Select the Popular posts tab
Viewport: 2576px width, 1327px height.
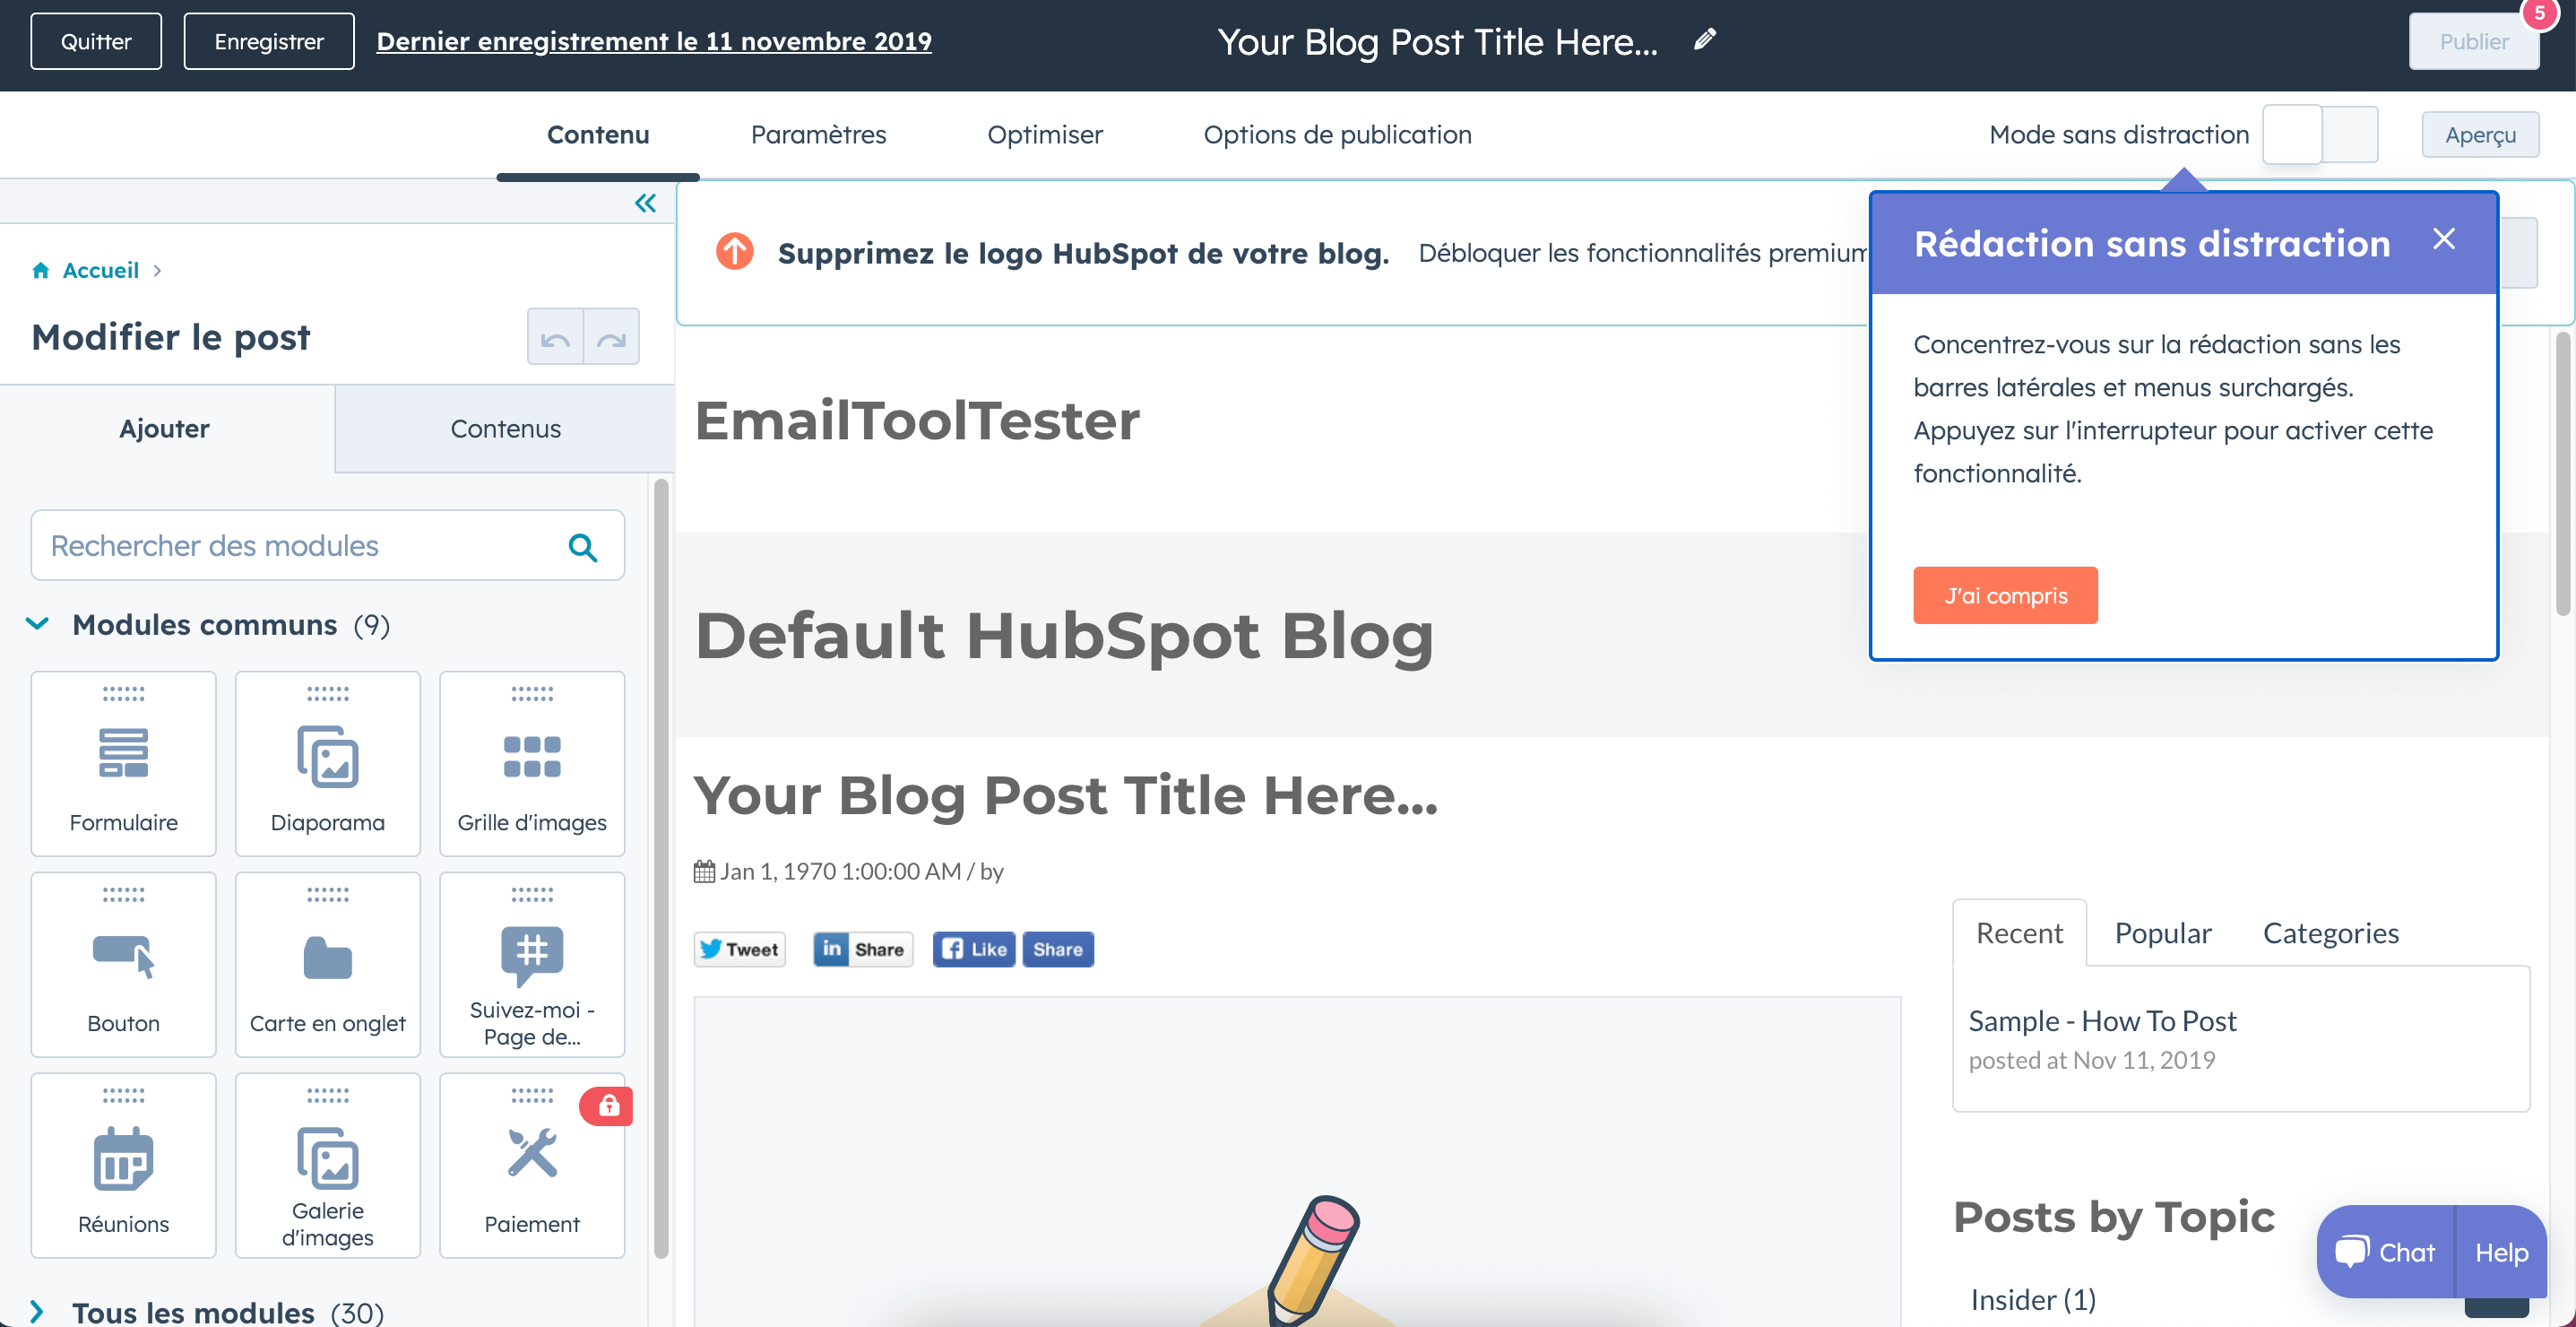click(x=2164, y=932)
